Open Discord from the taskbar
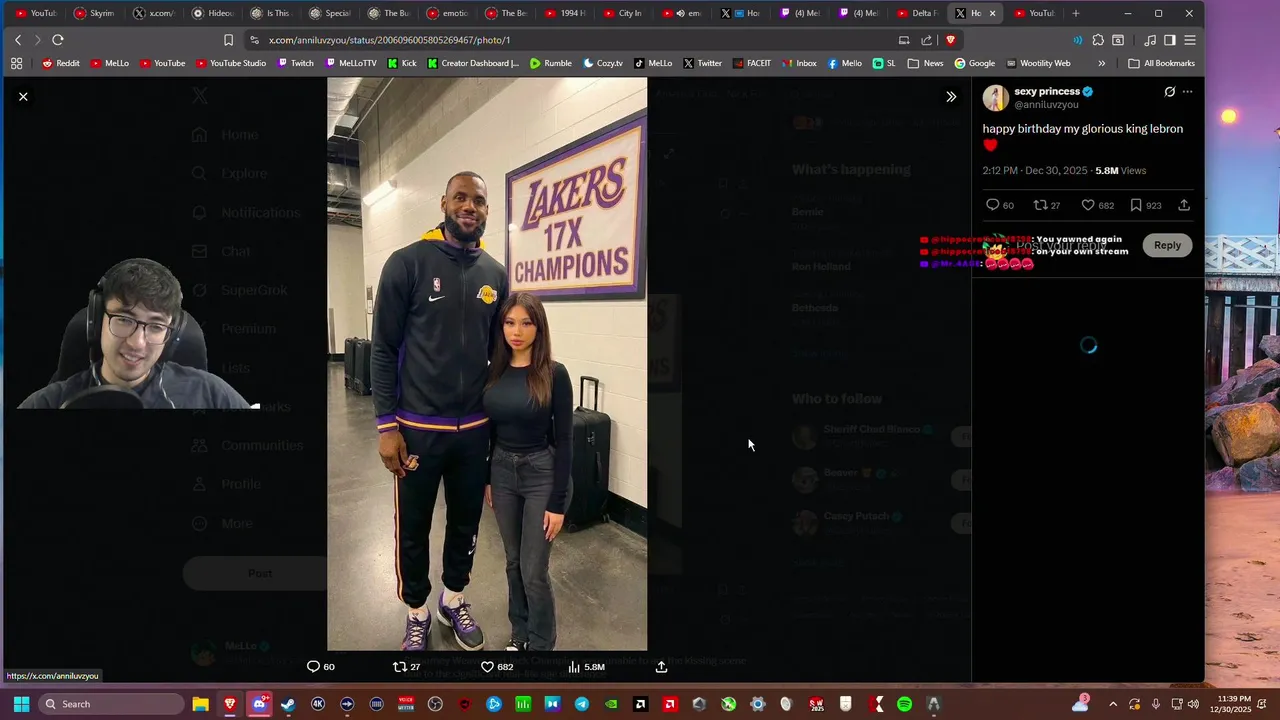1280x720 pixels. pos(259,704)
